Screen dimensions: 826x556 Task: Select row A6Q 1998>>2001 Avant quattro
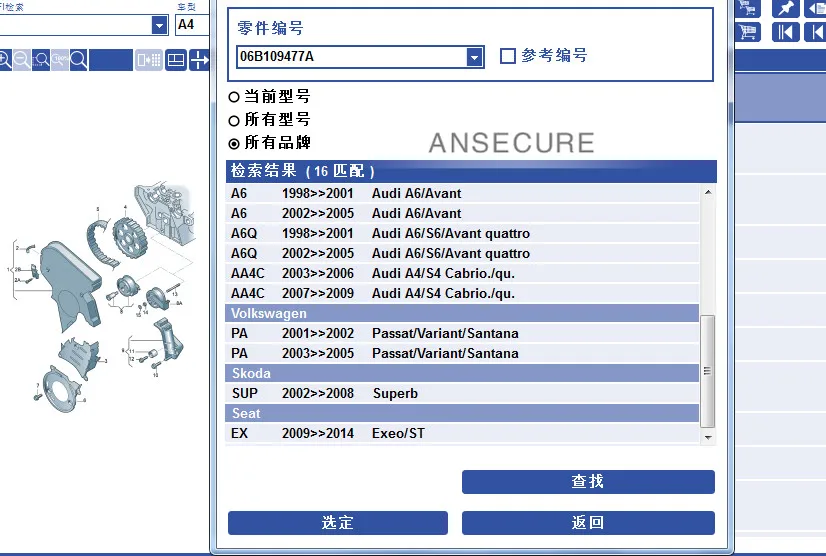[x=462, y=233]
